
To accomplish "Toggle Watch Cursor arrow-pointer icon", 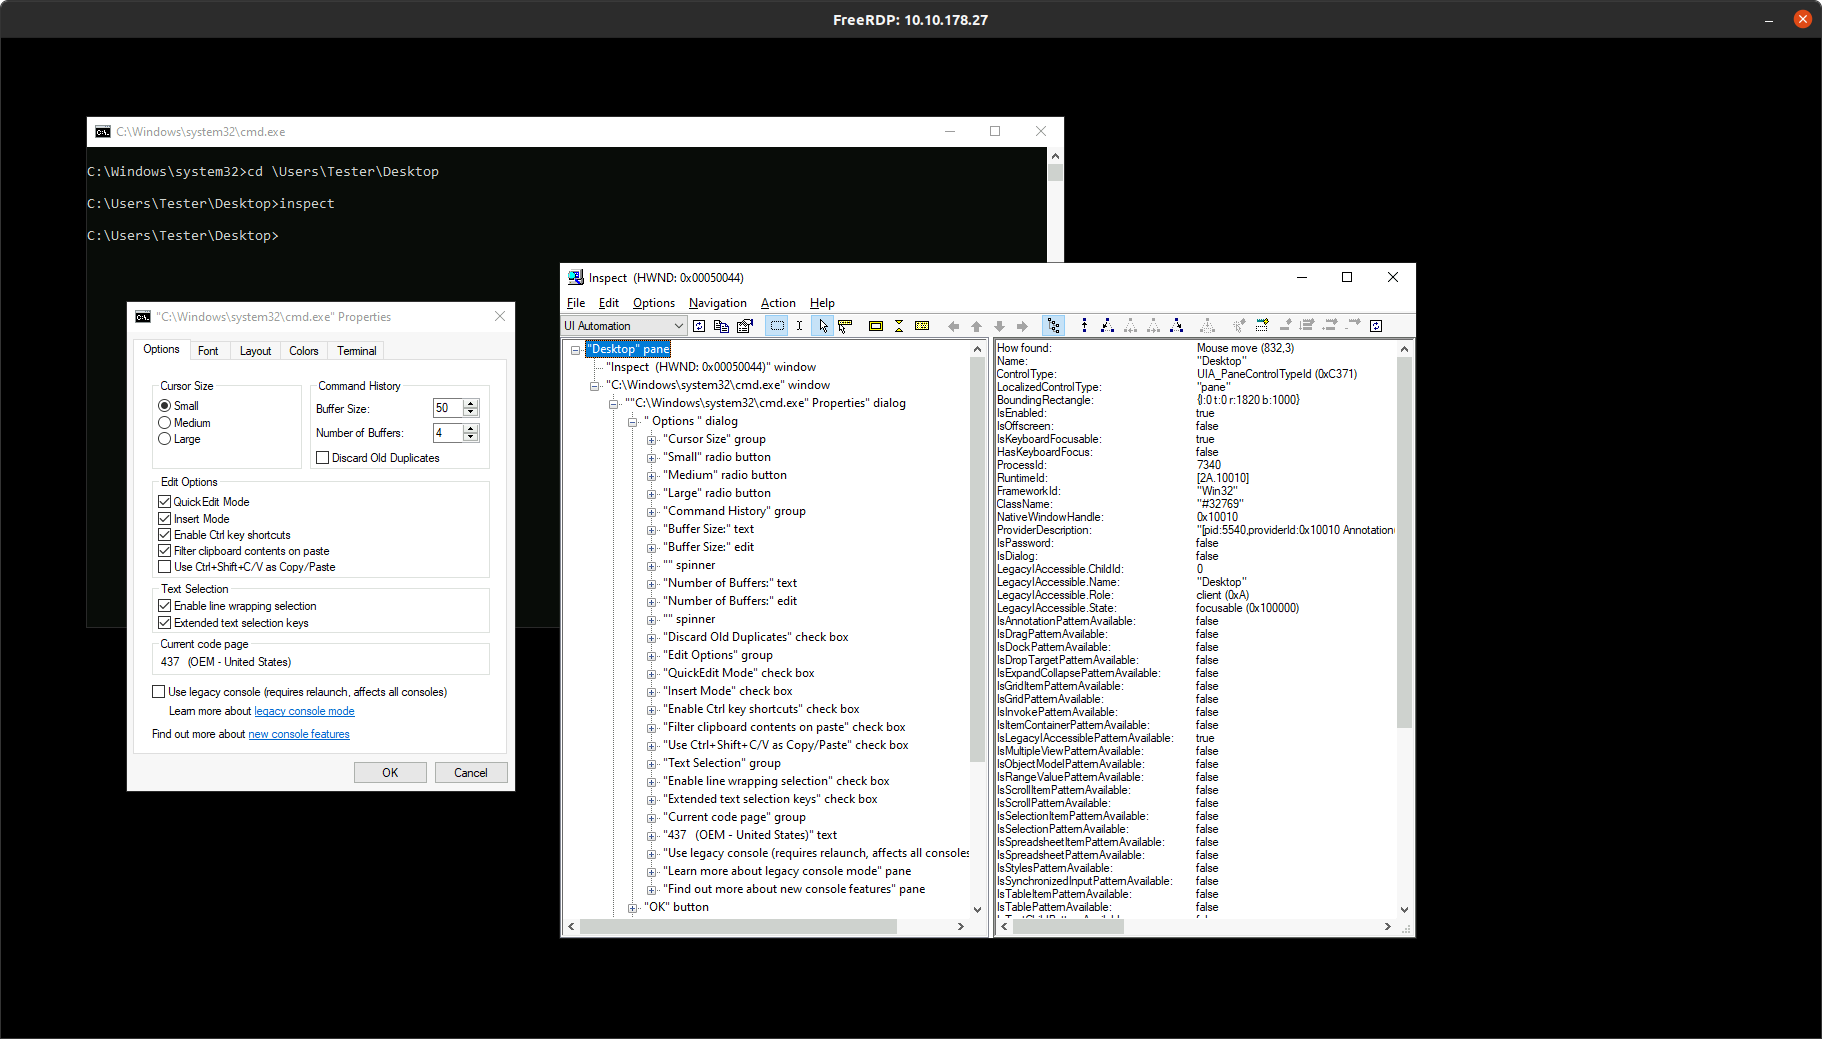I will (x=823, y=326).
